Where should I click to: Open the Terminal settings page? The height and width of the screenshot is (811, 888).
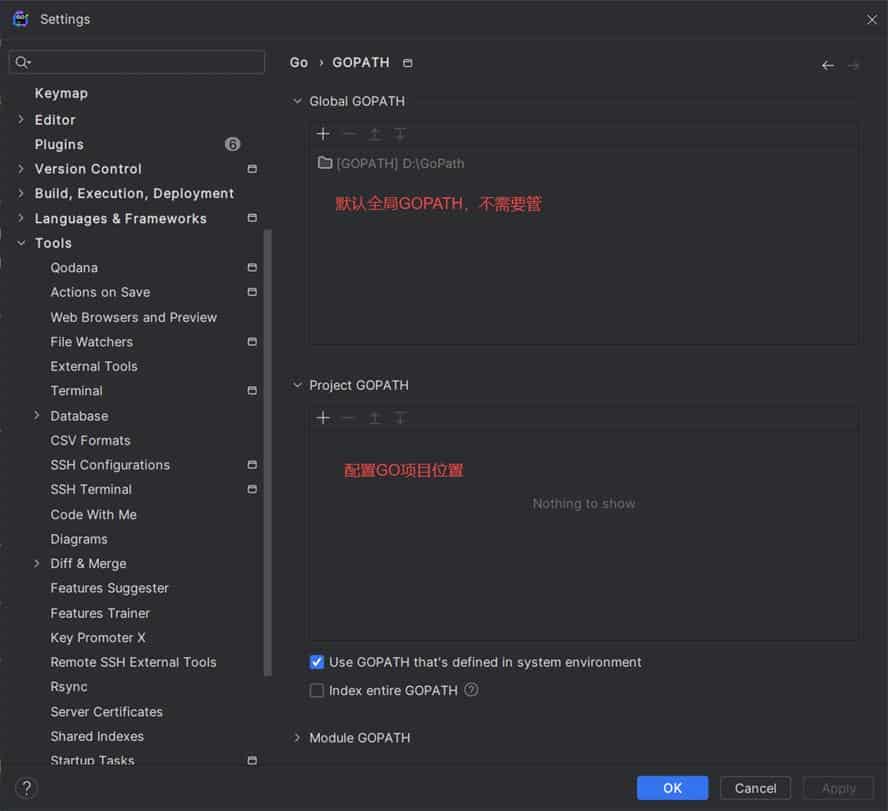tap(77, 391)
